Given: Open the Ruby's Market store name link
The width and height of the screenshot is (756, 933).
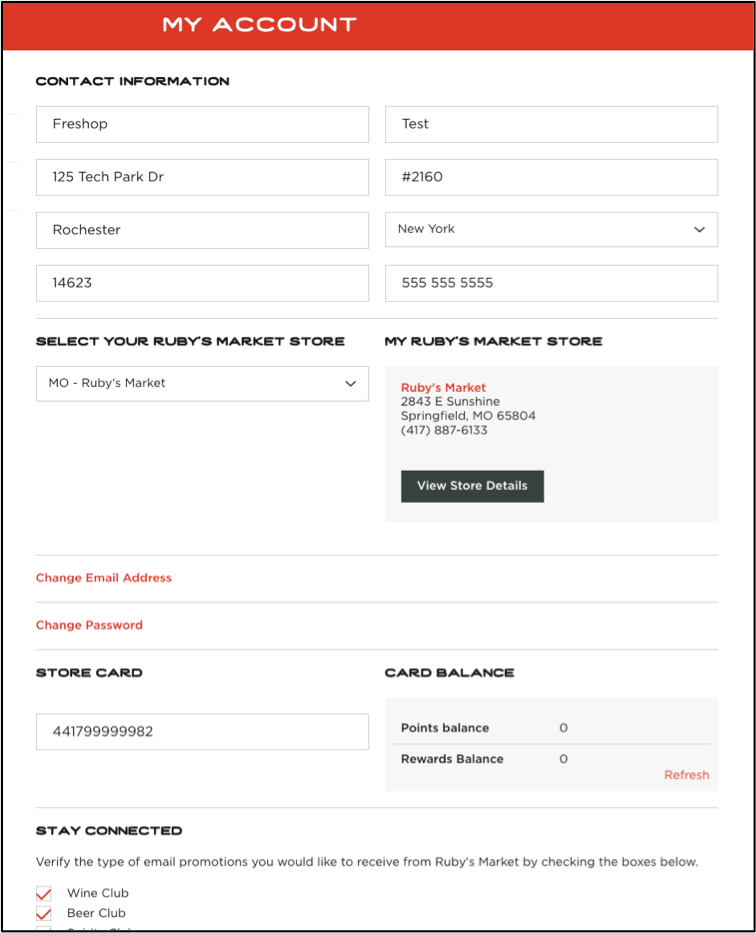Looking at the screenshot, I should click(443, 387).
